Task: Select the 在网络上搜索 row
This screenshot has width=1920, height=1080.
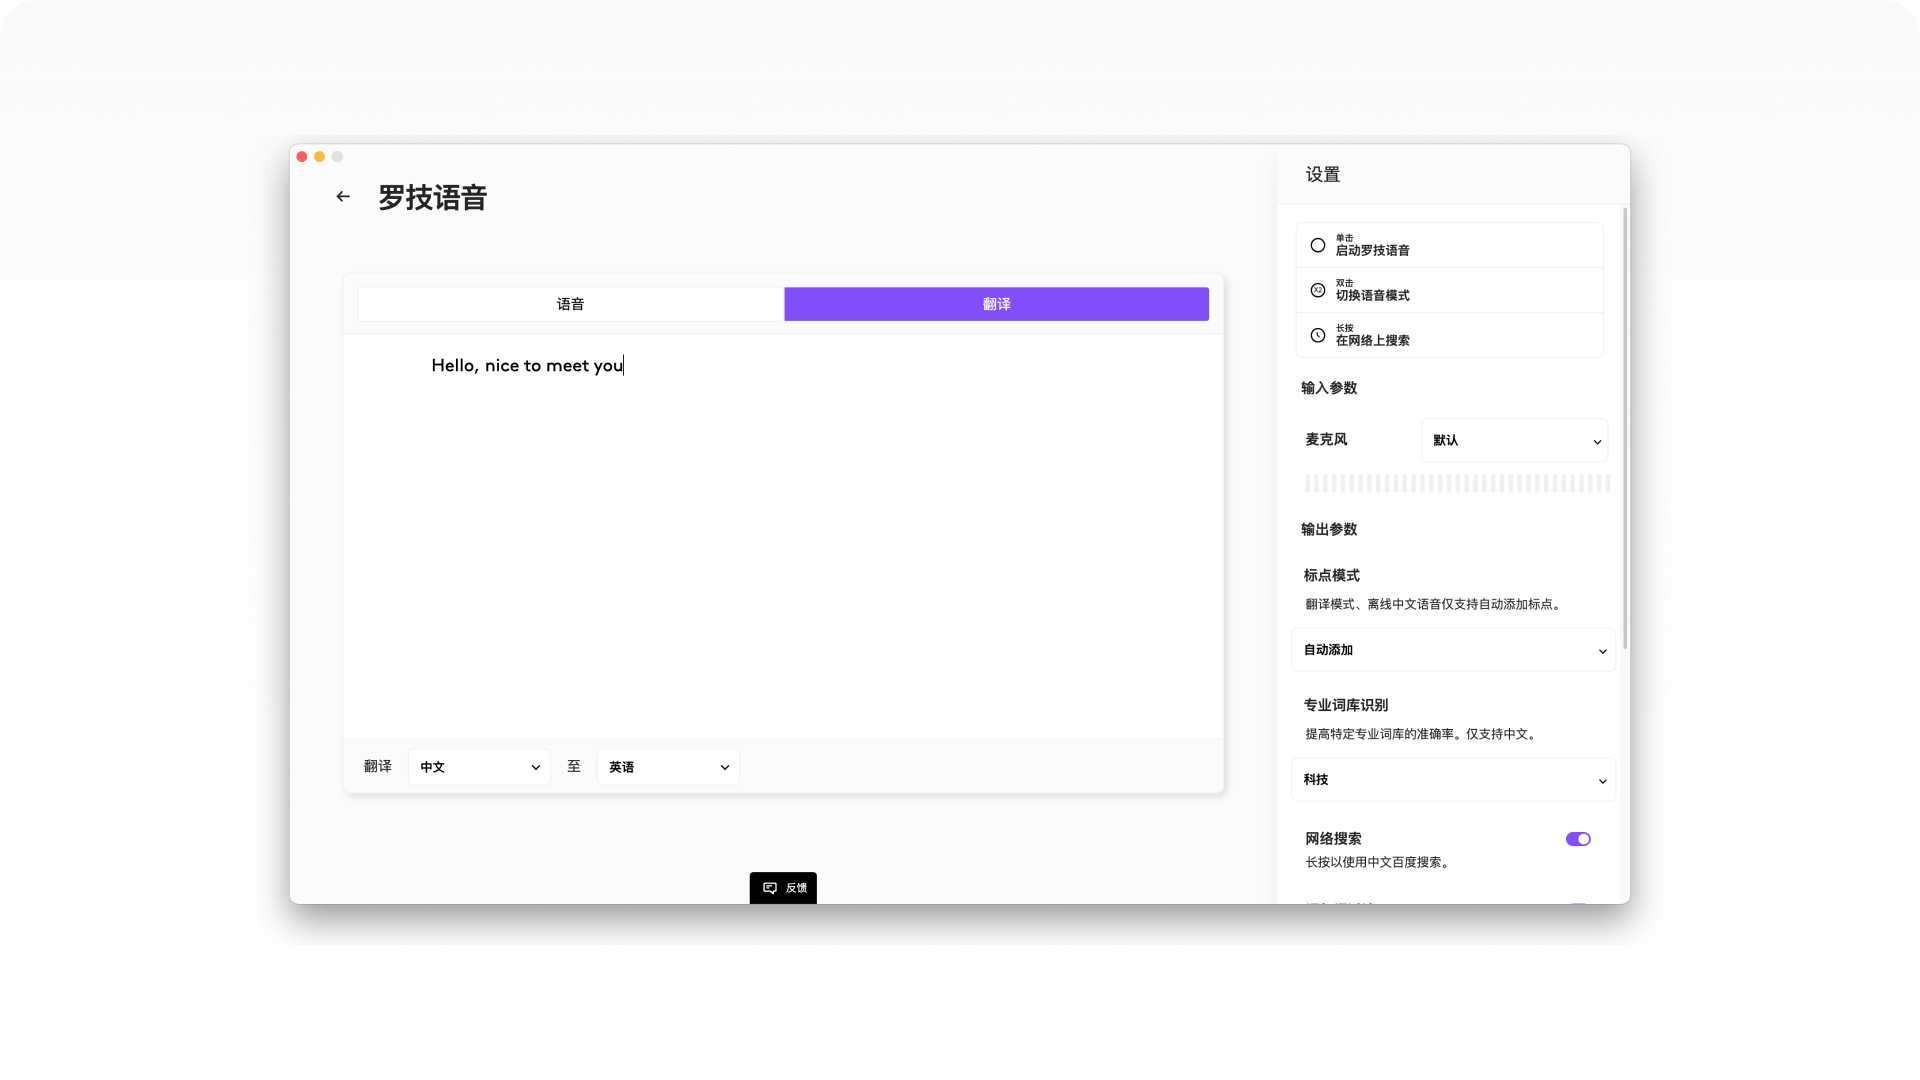Action: click(x=1450, y=335)
